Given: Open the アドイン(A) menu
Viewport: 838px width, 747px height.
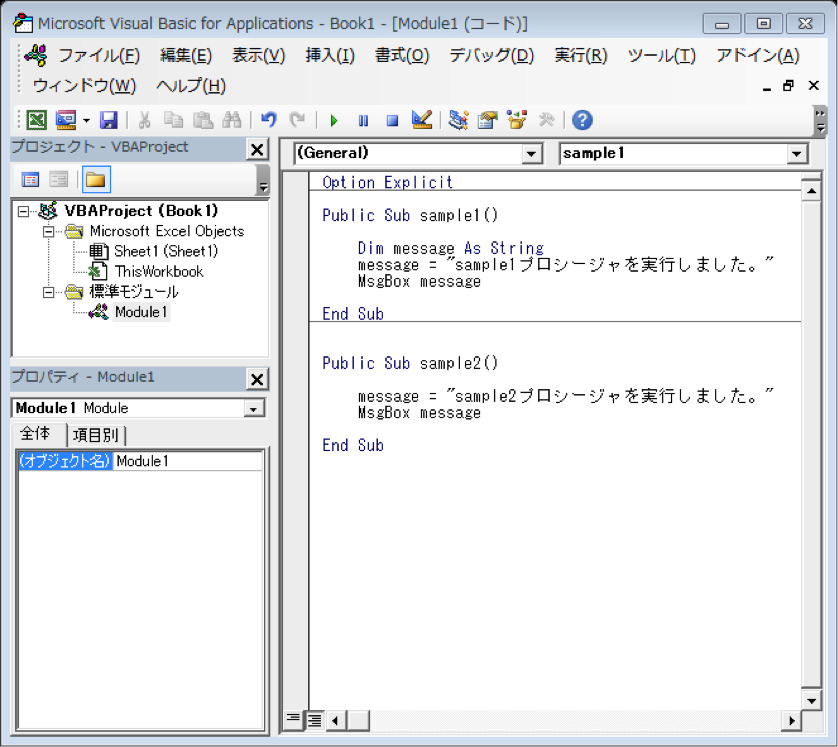Looking at the screenshot, I should coord(758,56).
